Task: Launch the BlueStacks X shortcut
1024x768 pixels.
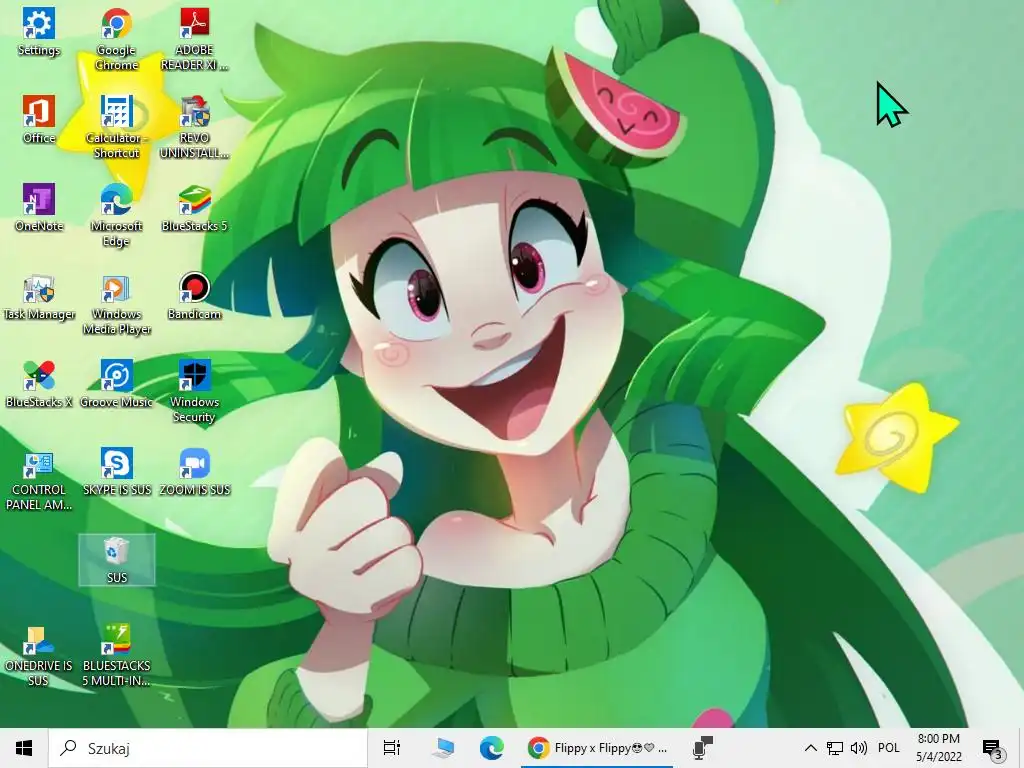Action: (39, 383)
